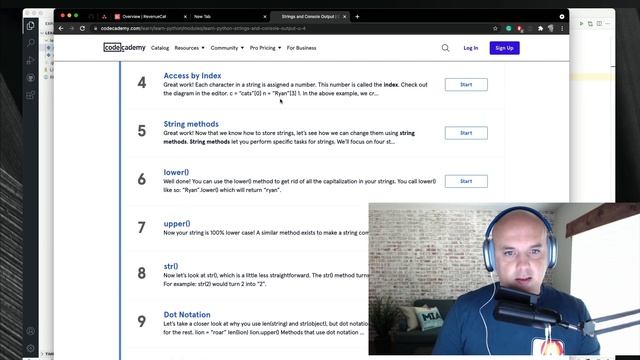This screenshot has height=360, width=640.
Task: Click the Log In link
Action: 471,48
